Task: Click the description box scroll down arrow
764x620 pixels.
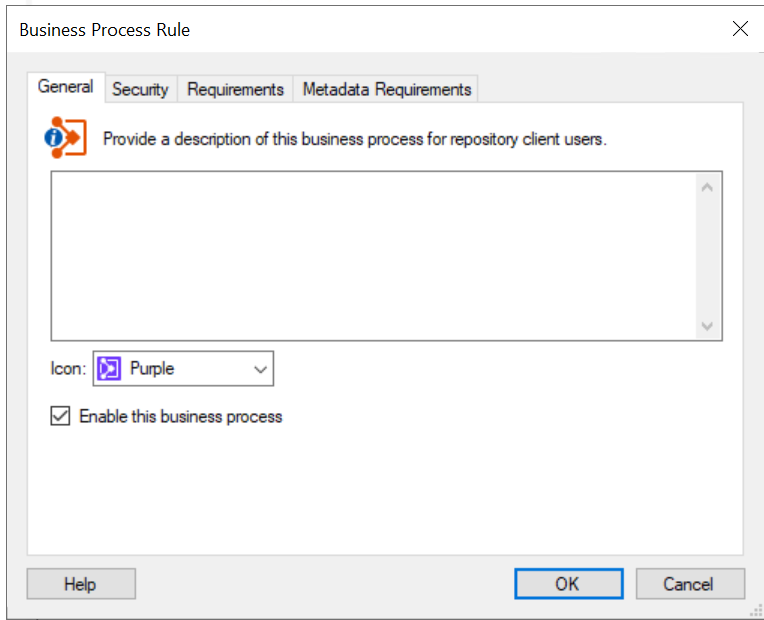Action: coord(707,326)
